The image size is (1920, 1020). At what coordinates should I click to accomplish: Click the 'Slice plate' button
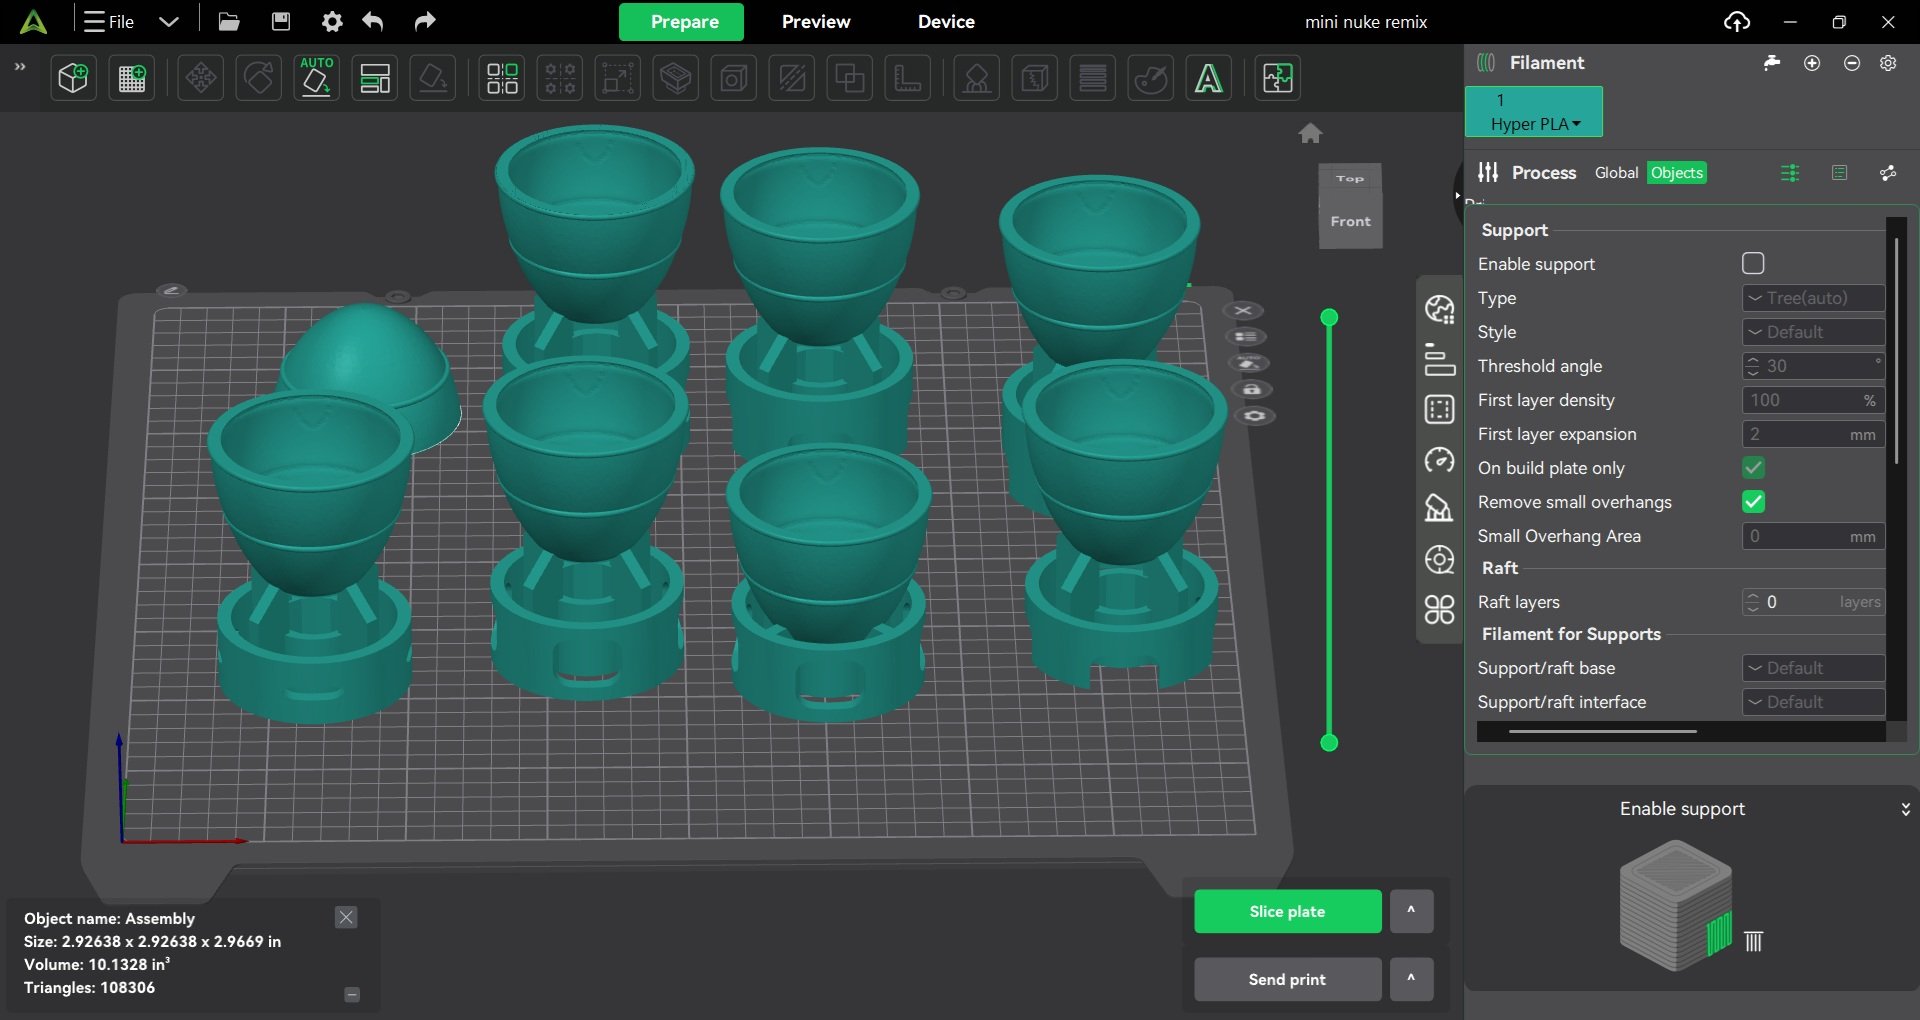click(x=1288, y=911)
